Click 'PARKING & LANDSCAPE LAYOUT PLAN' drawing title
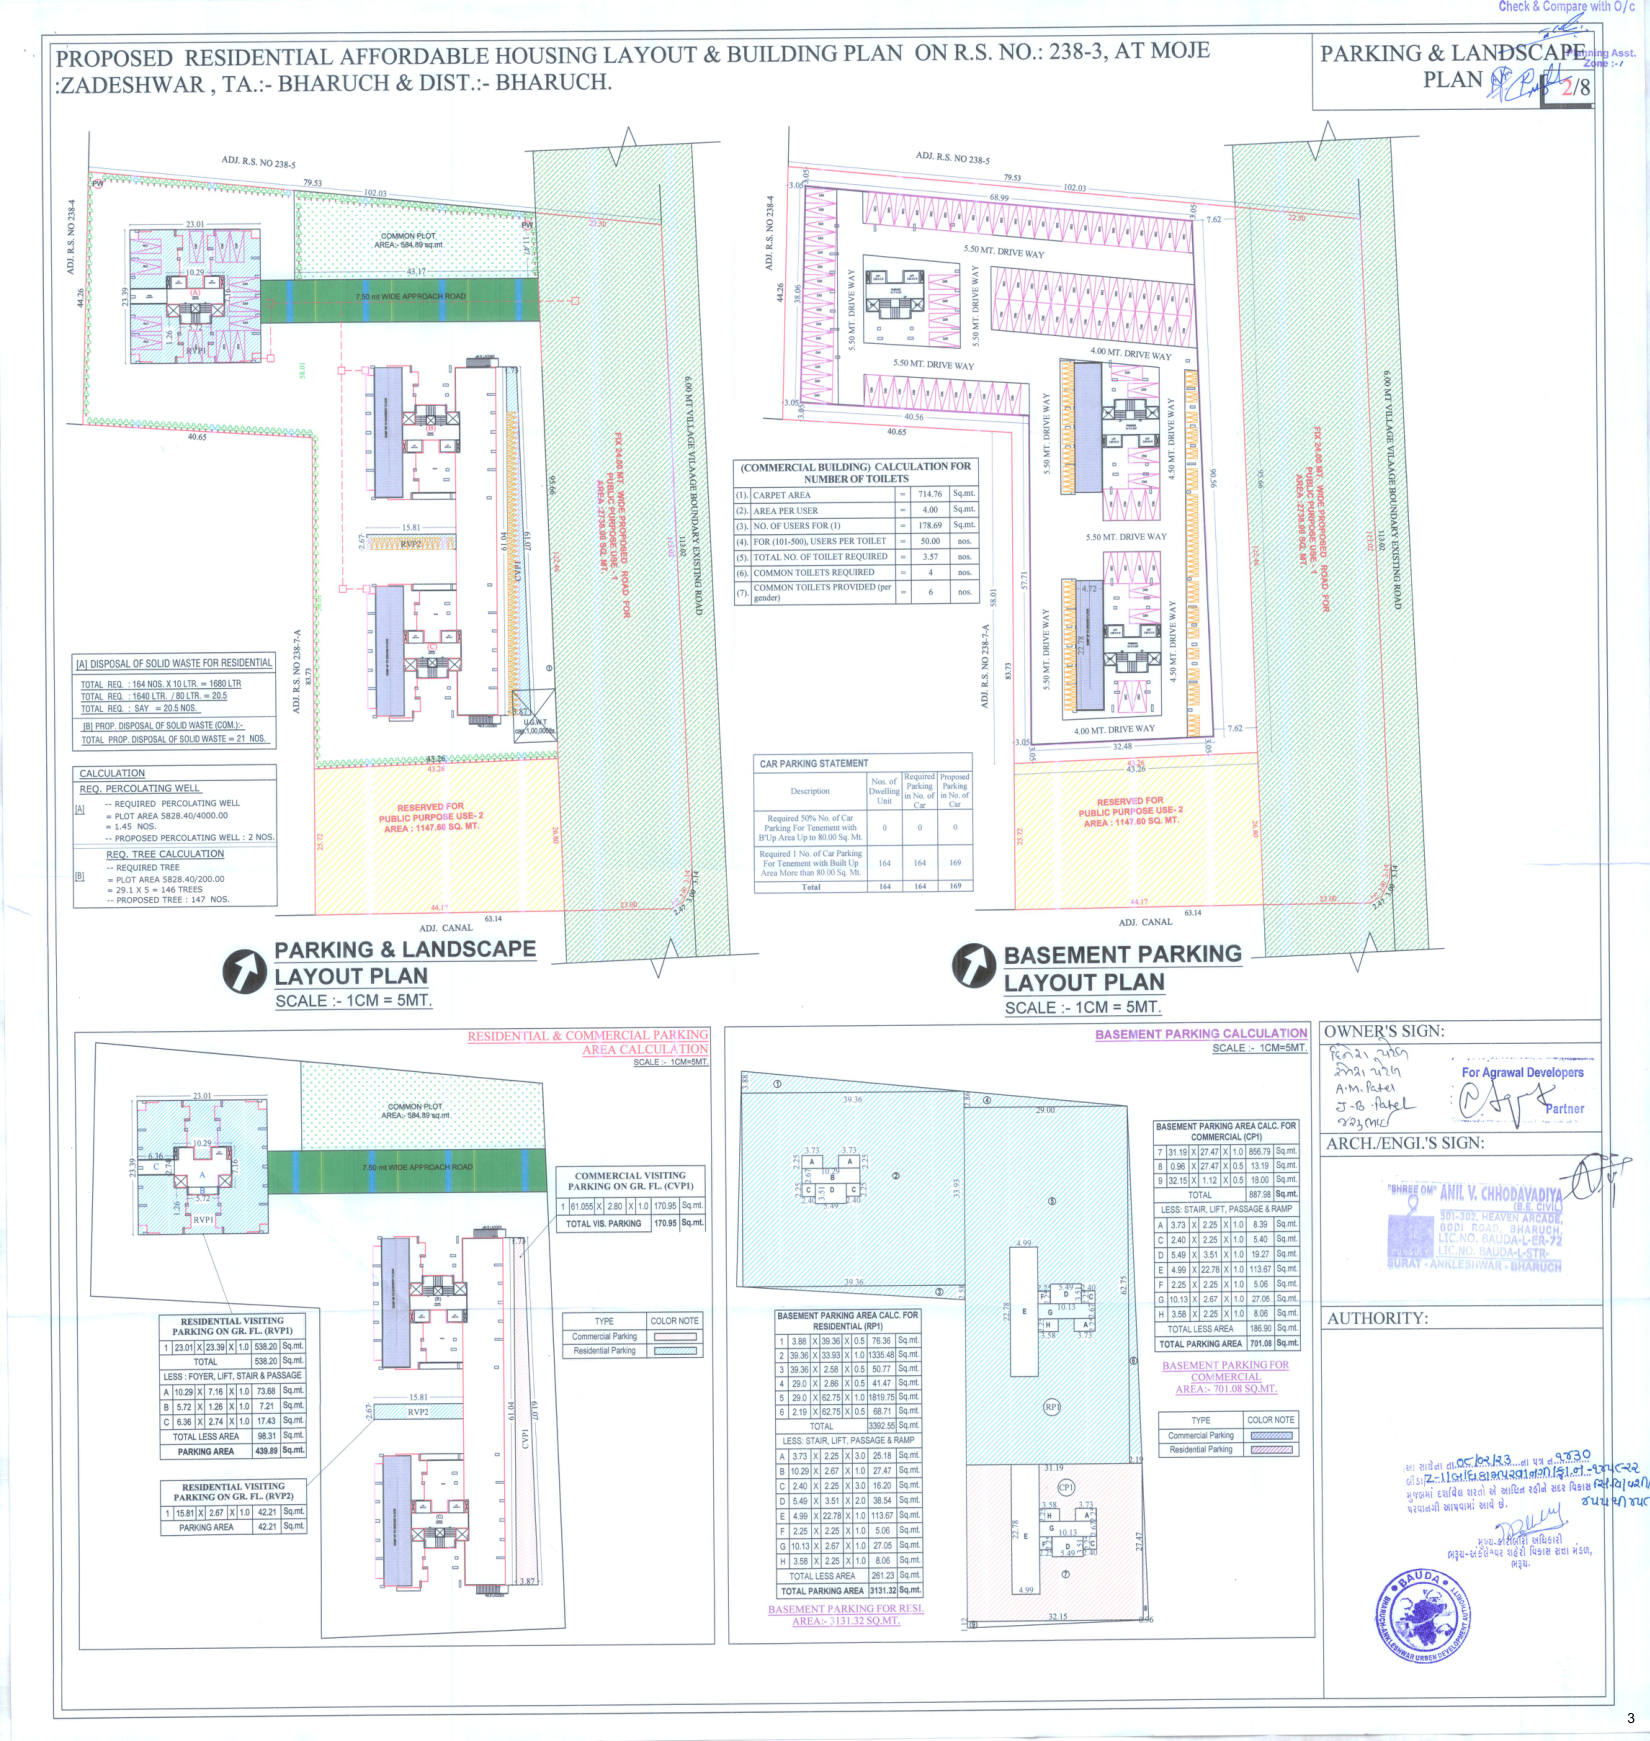 click(x=405, y=962)
